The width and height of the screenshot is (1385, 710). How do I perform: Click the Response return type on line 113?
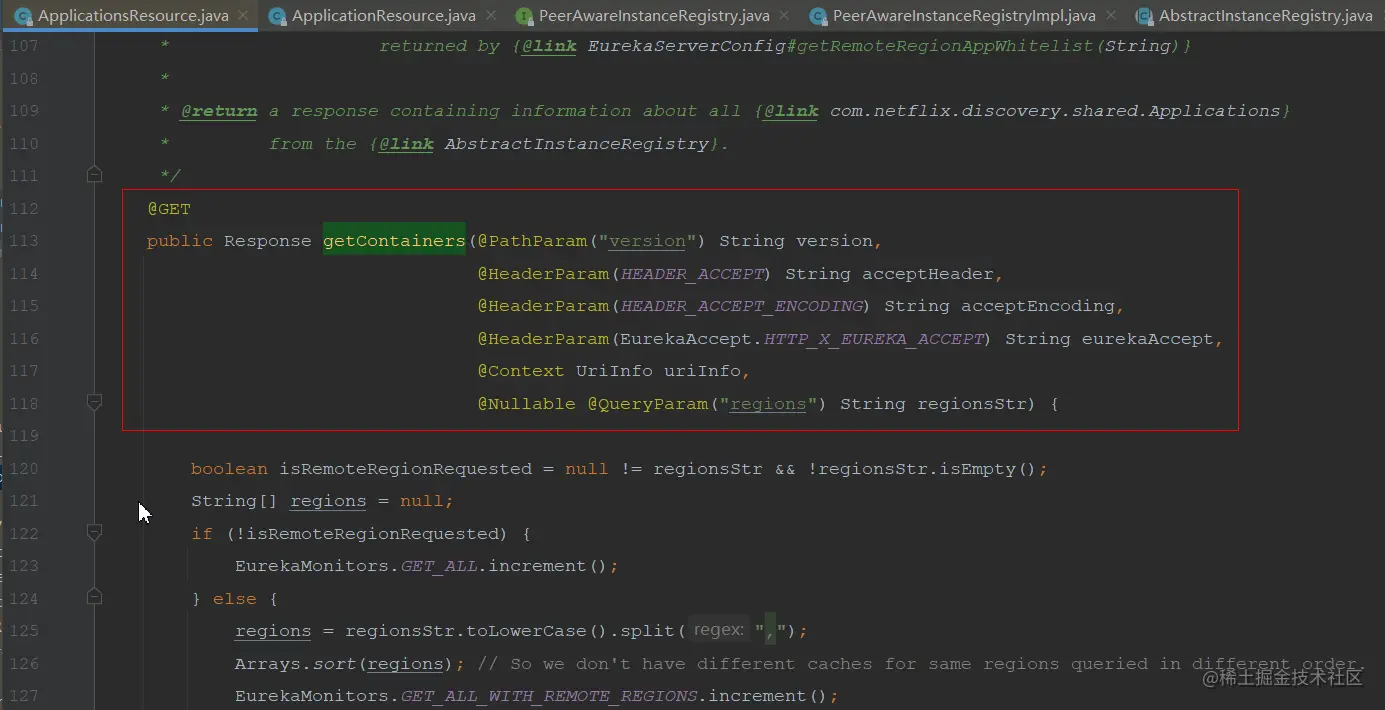pyautogui.click(x=268, y=241)
